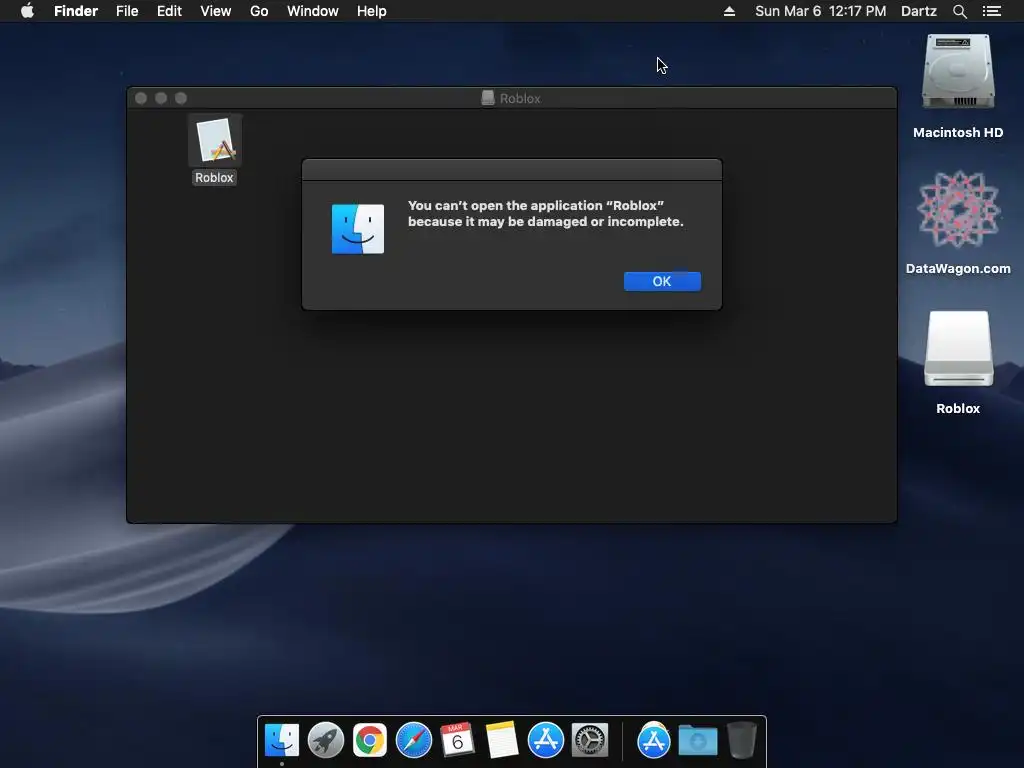
Task: Click the Roblox label under the app icon
Action: point(214,178)
